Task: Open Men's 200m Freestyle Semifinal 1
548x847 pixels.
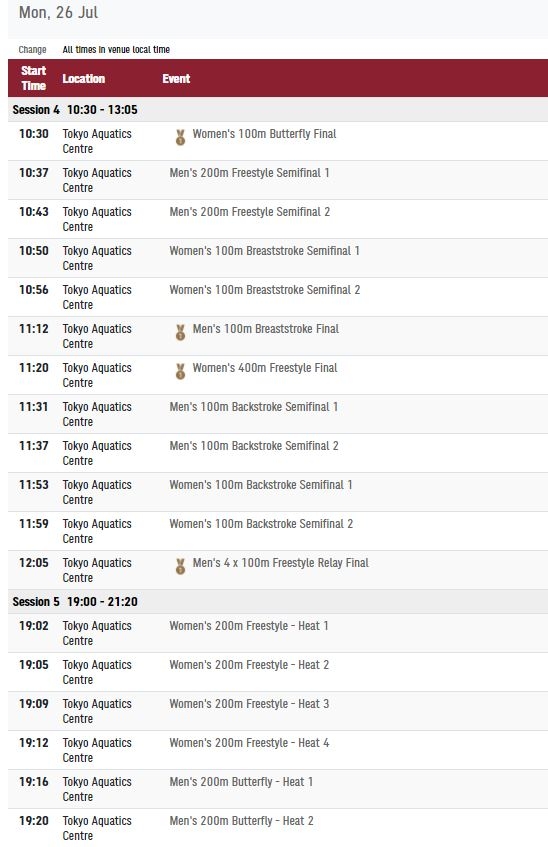Action: pyautogui.click(x=249, y=173)
